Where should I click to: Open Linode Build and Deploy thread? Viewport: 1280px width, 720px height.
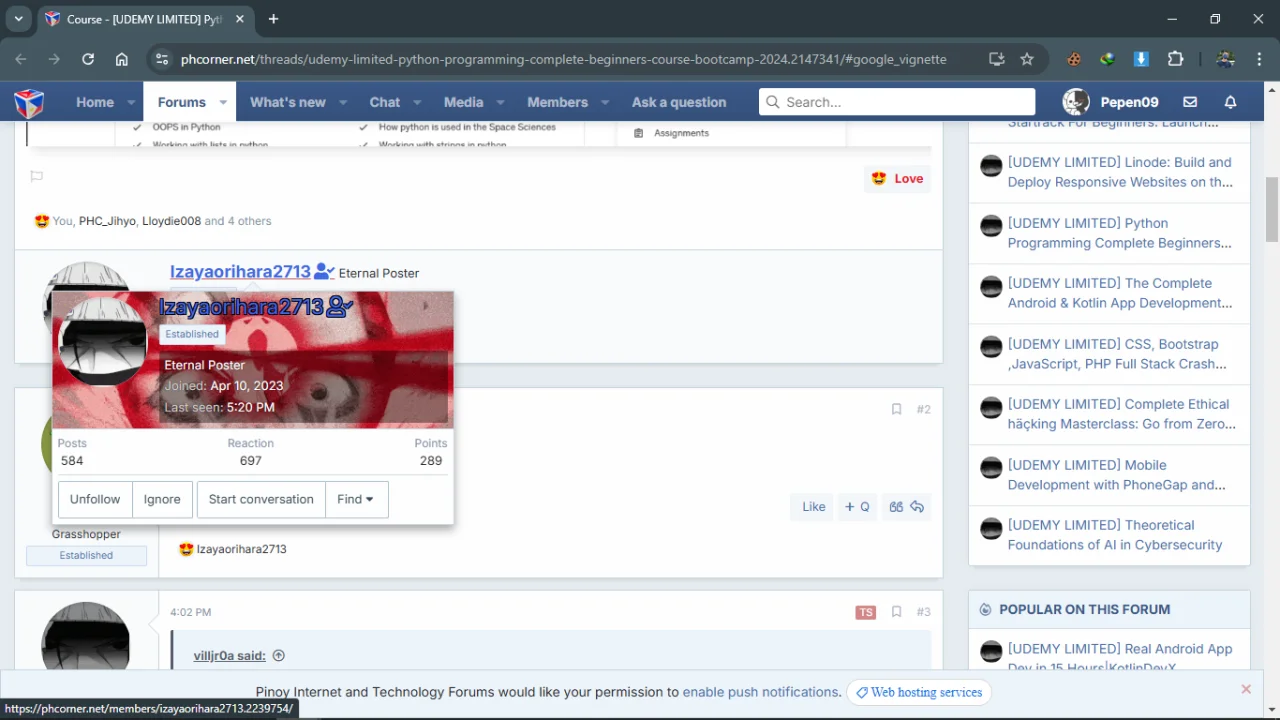click(1120, 172)
